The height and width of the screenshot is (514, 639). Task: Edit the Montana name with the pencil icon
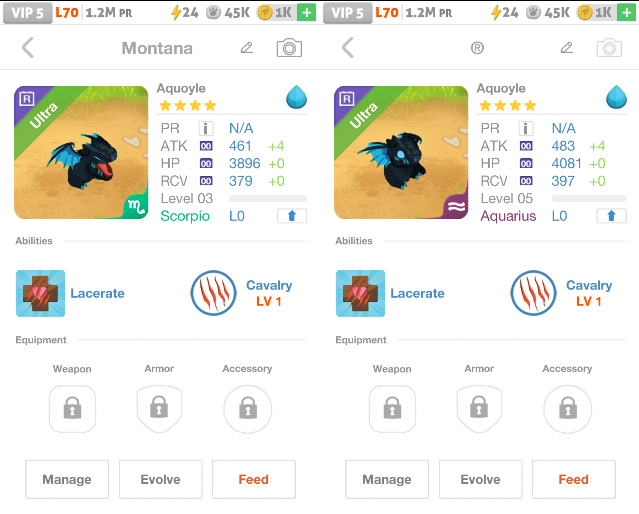coord(247,48)
